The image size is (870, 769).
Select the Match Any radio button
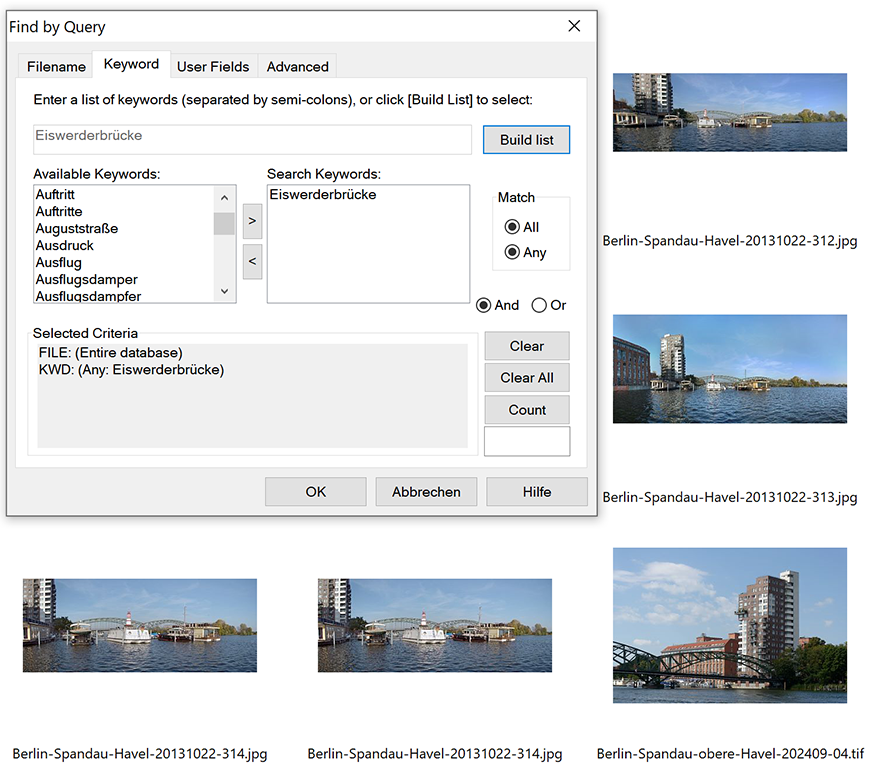click(512, 252)
